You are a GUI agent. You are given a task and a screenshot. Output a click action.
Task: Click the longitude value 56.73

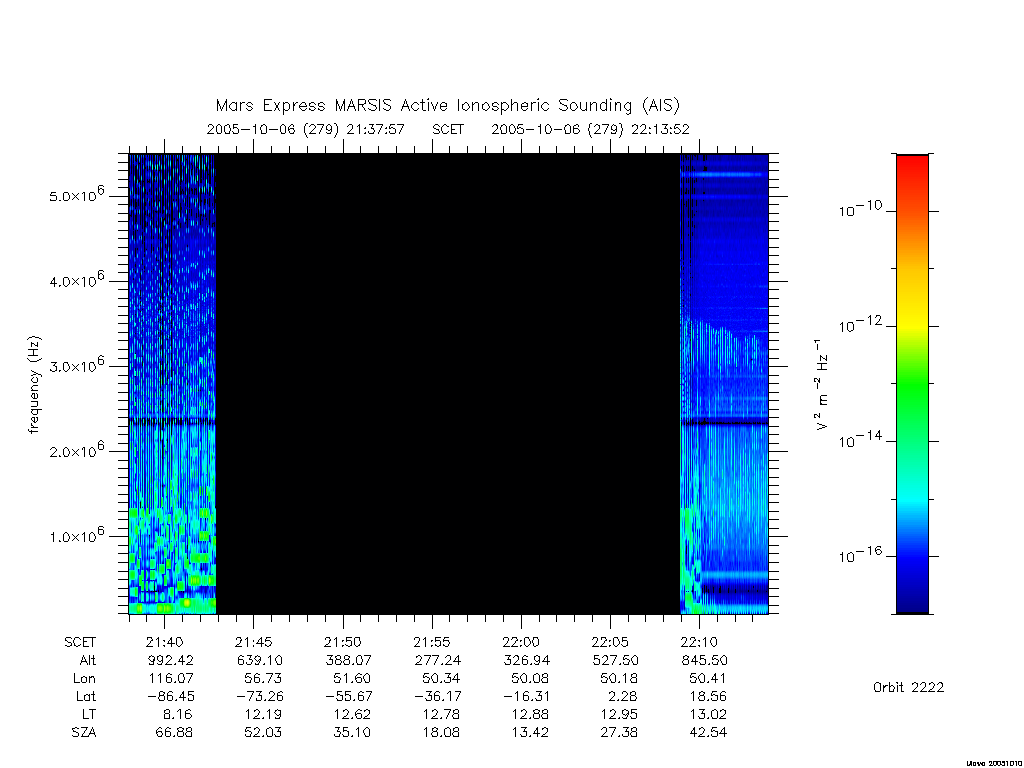click(x=264, y=679)
